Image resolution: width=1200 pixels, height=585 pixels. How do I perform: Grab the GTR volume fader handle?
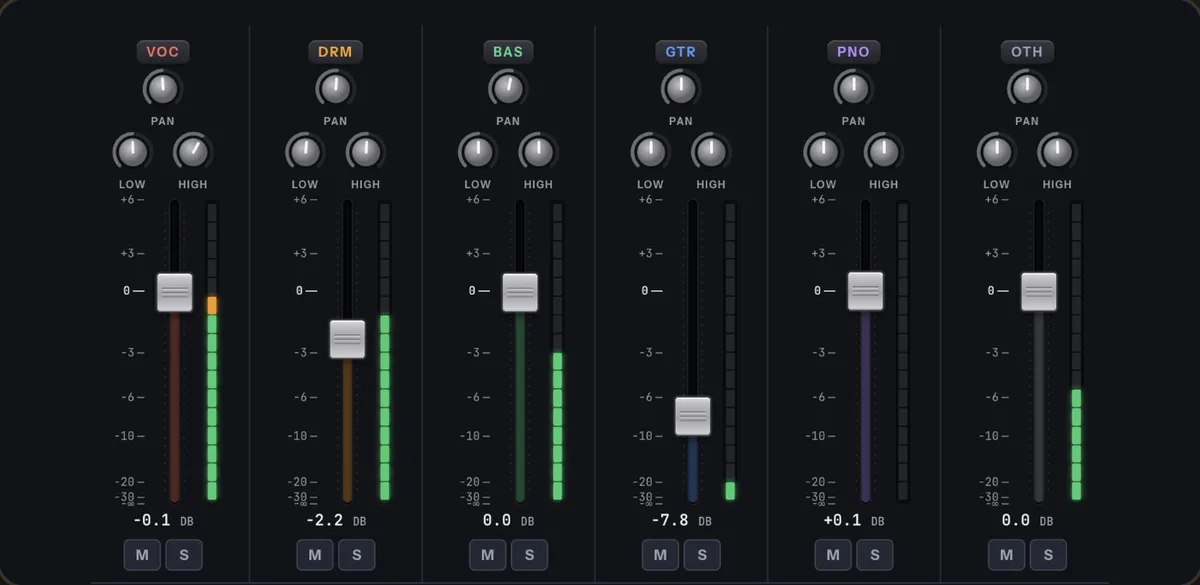click(x=692, y=415)
